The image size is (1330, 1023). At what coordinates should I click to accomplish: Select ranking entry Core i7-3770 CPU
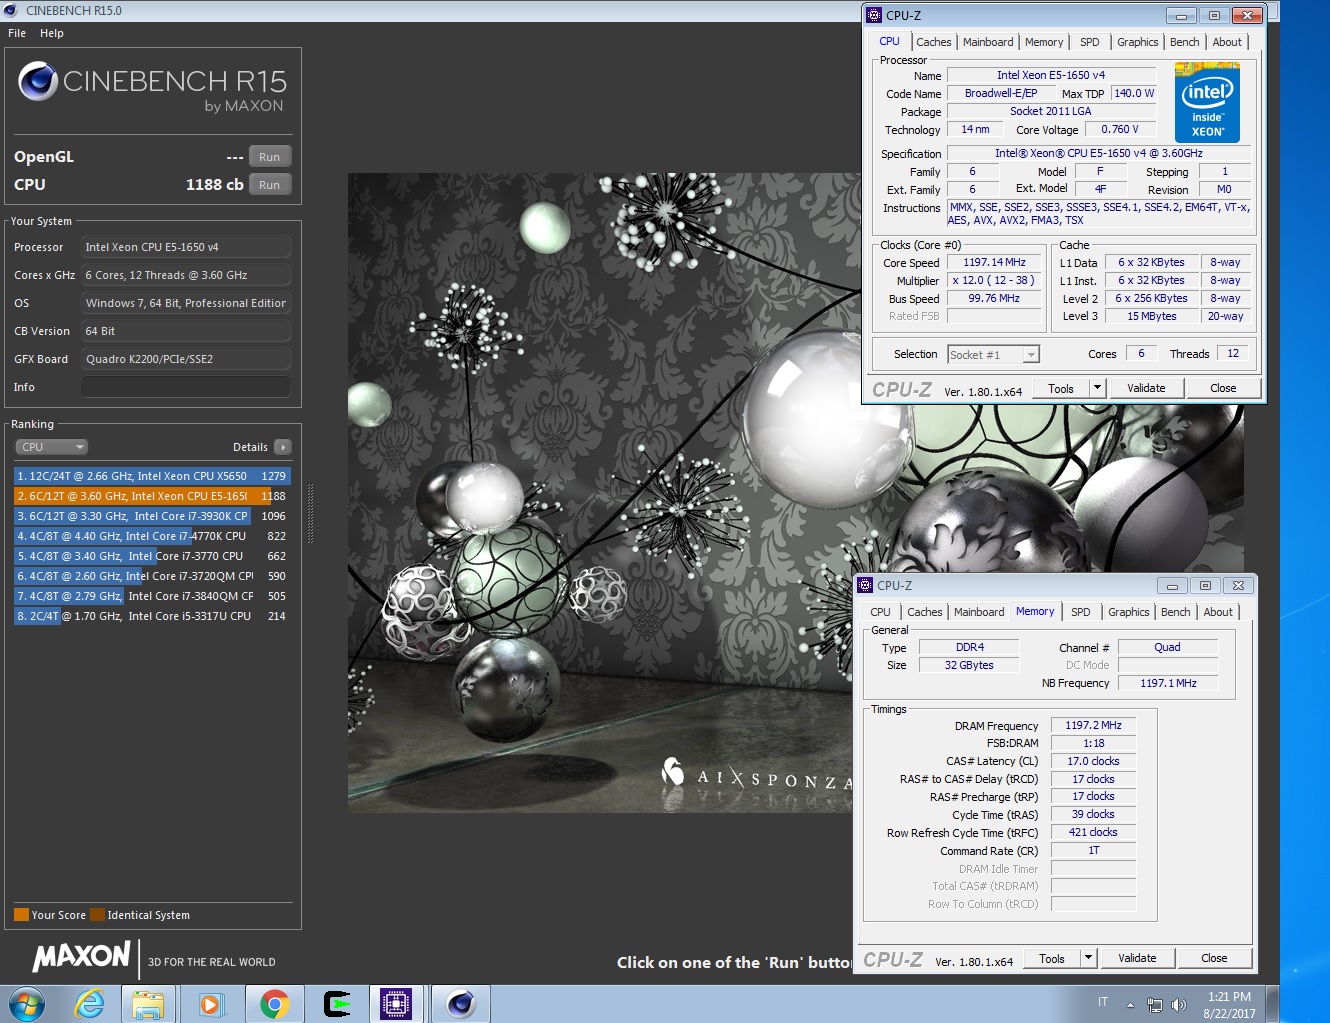152,556
